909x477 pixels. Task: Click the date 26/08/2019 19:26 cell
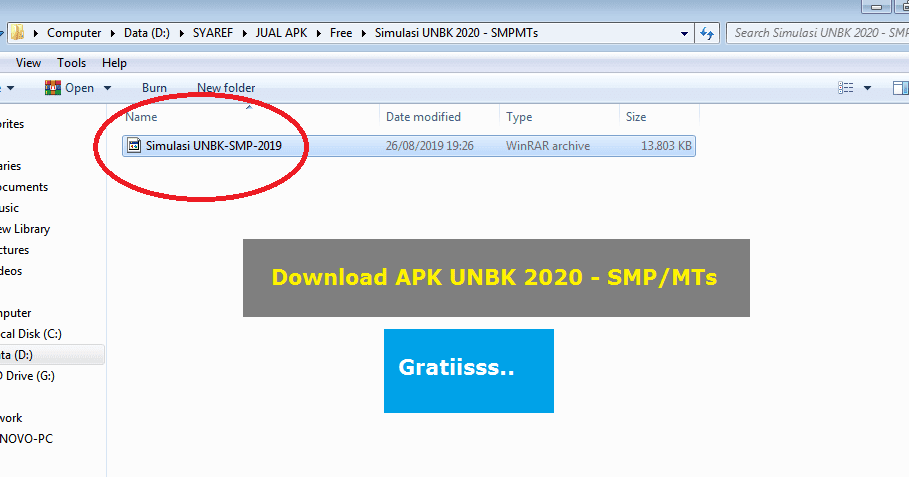430,146
